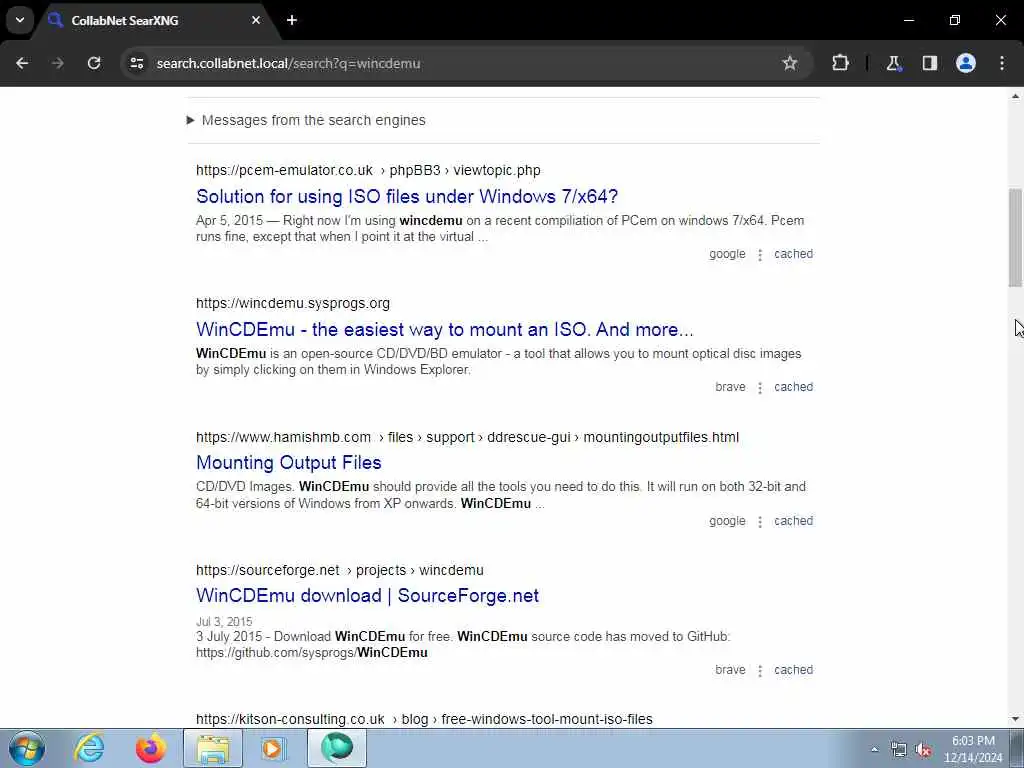Screen dimensions: 1024x768
Task: Click the scrollbar down arrow
Action: [x=1015, y=719]
